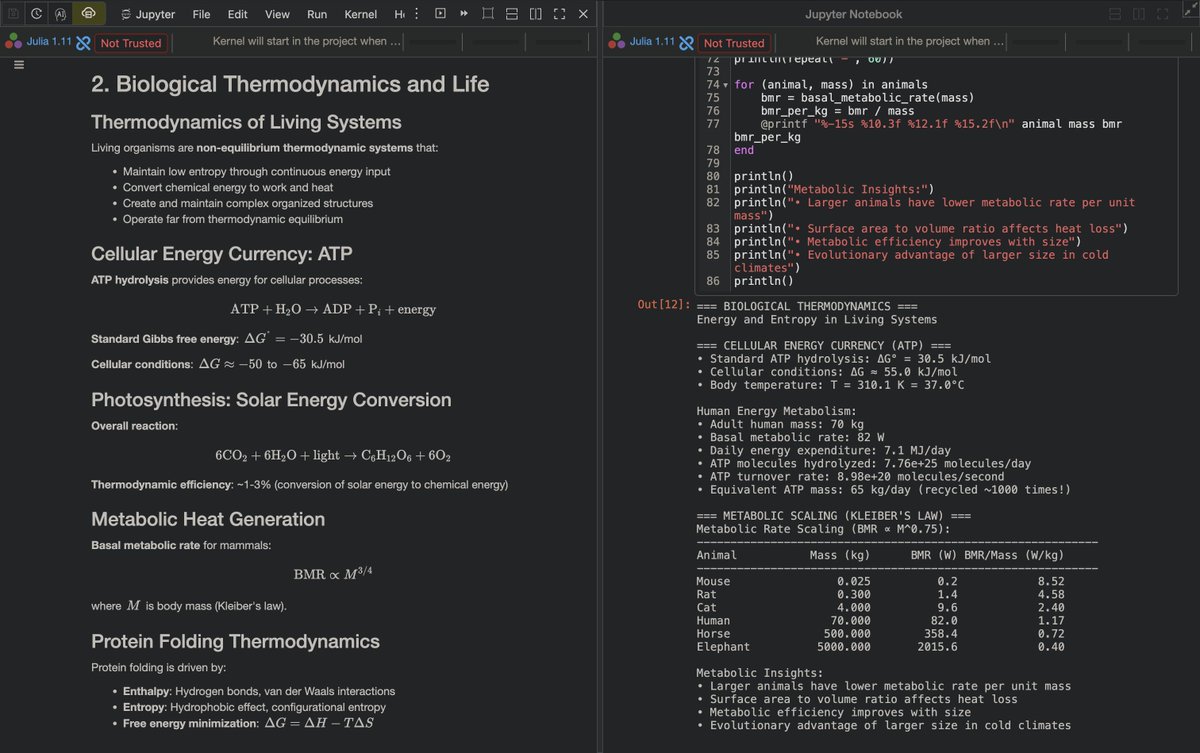Click the kernel status message in right pane

[x=910, y=42]
